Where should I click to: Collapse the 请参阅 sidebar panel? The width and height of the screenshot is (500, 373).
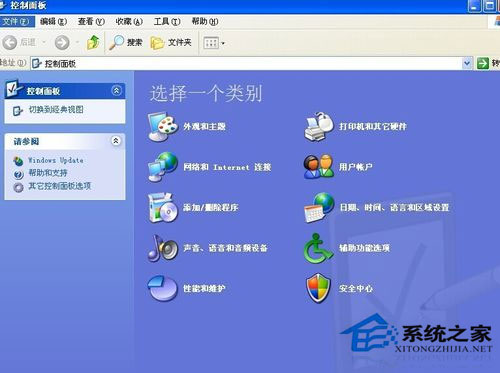click(x=116, y=141)
